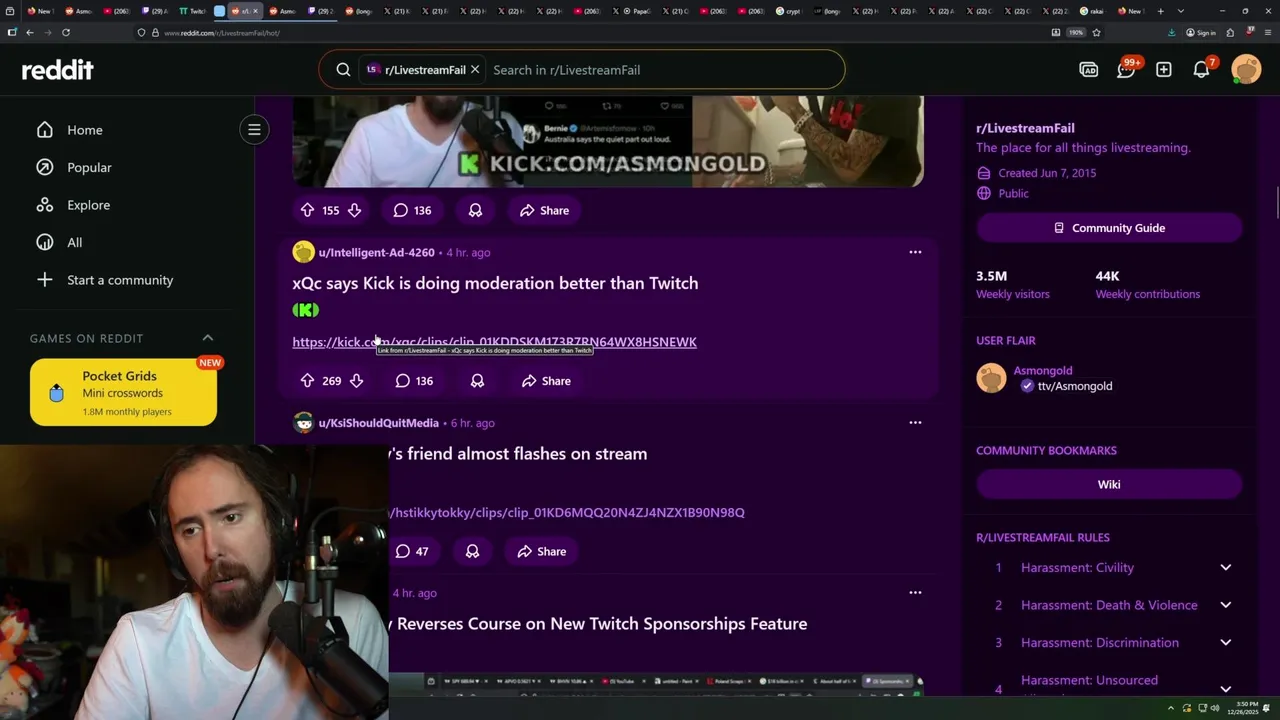Open the Wiki community bookmark
Screen dimensions: 1280x720
click(1109, 484)
